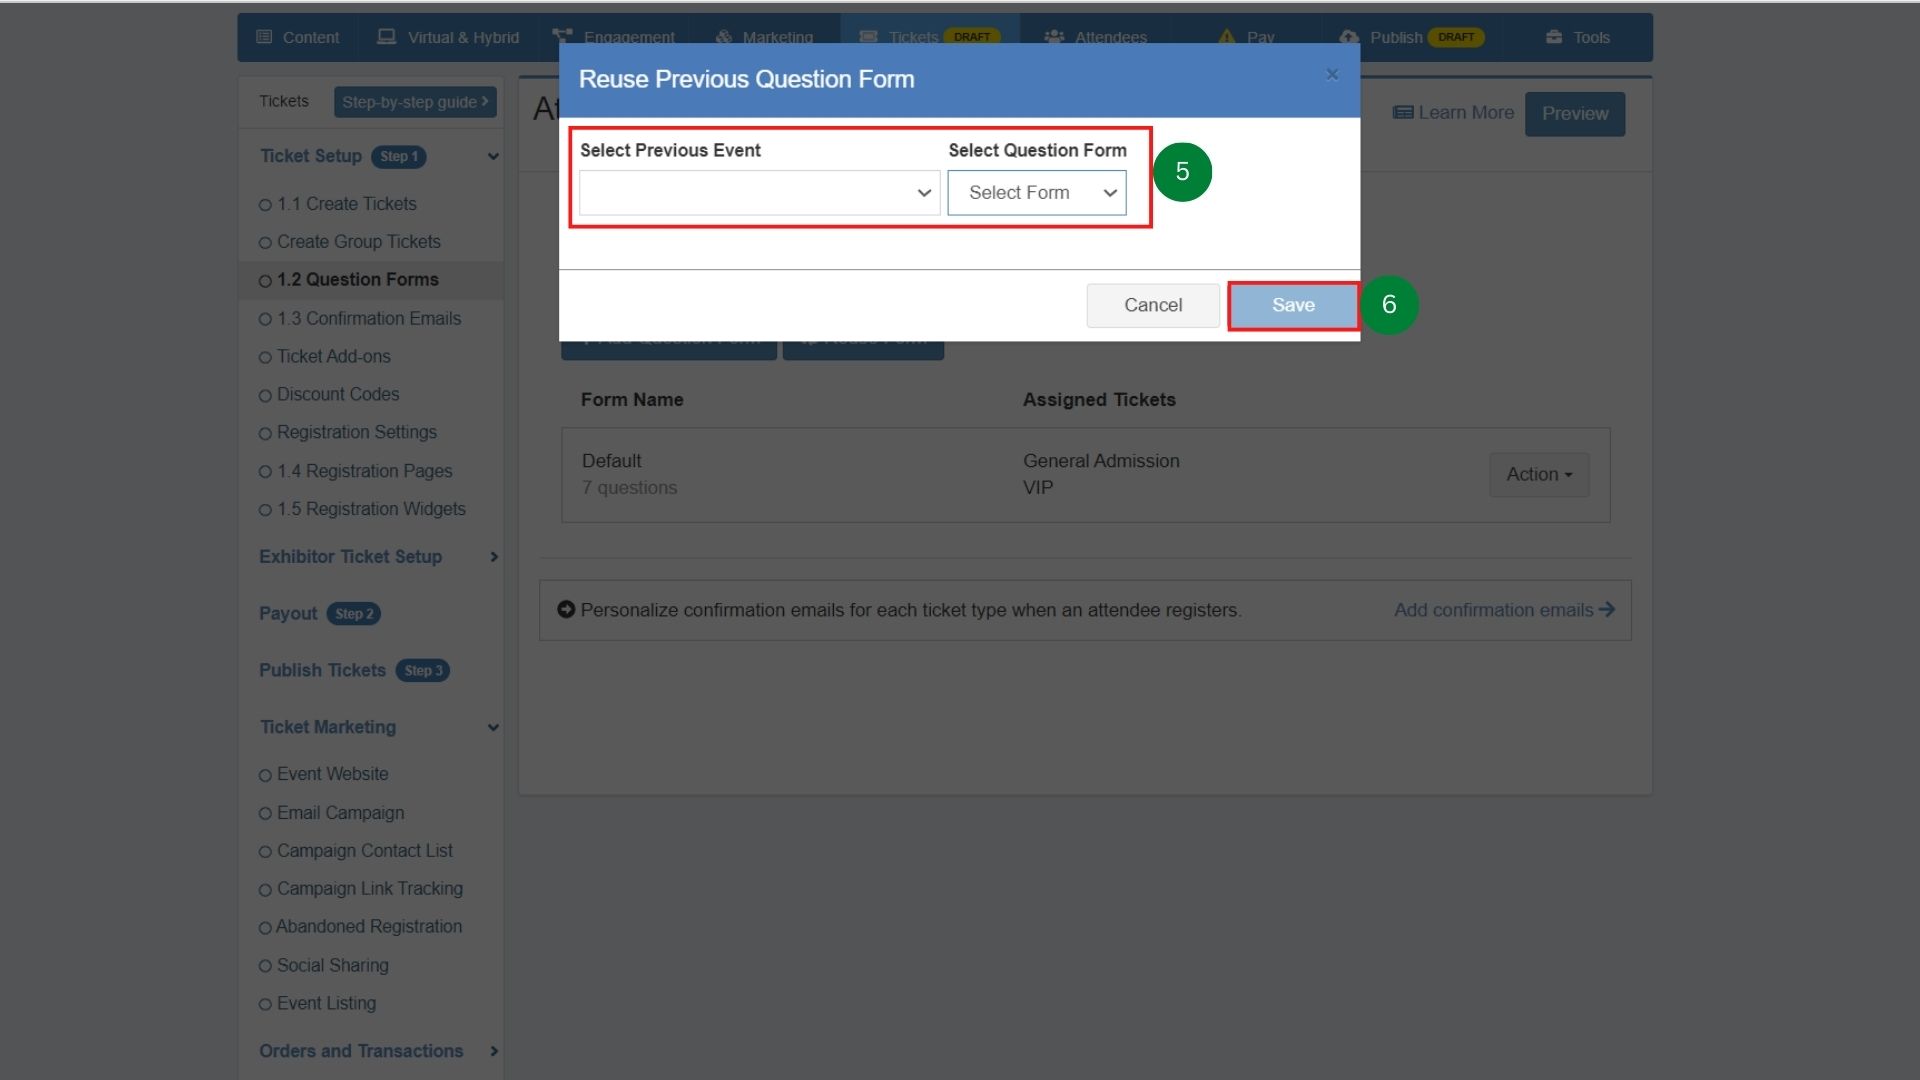
Task: Click the Pay warning triangle icon
Action: pyautogui.click(x=1226, y=37)
